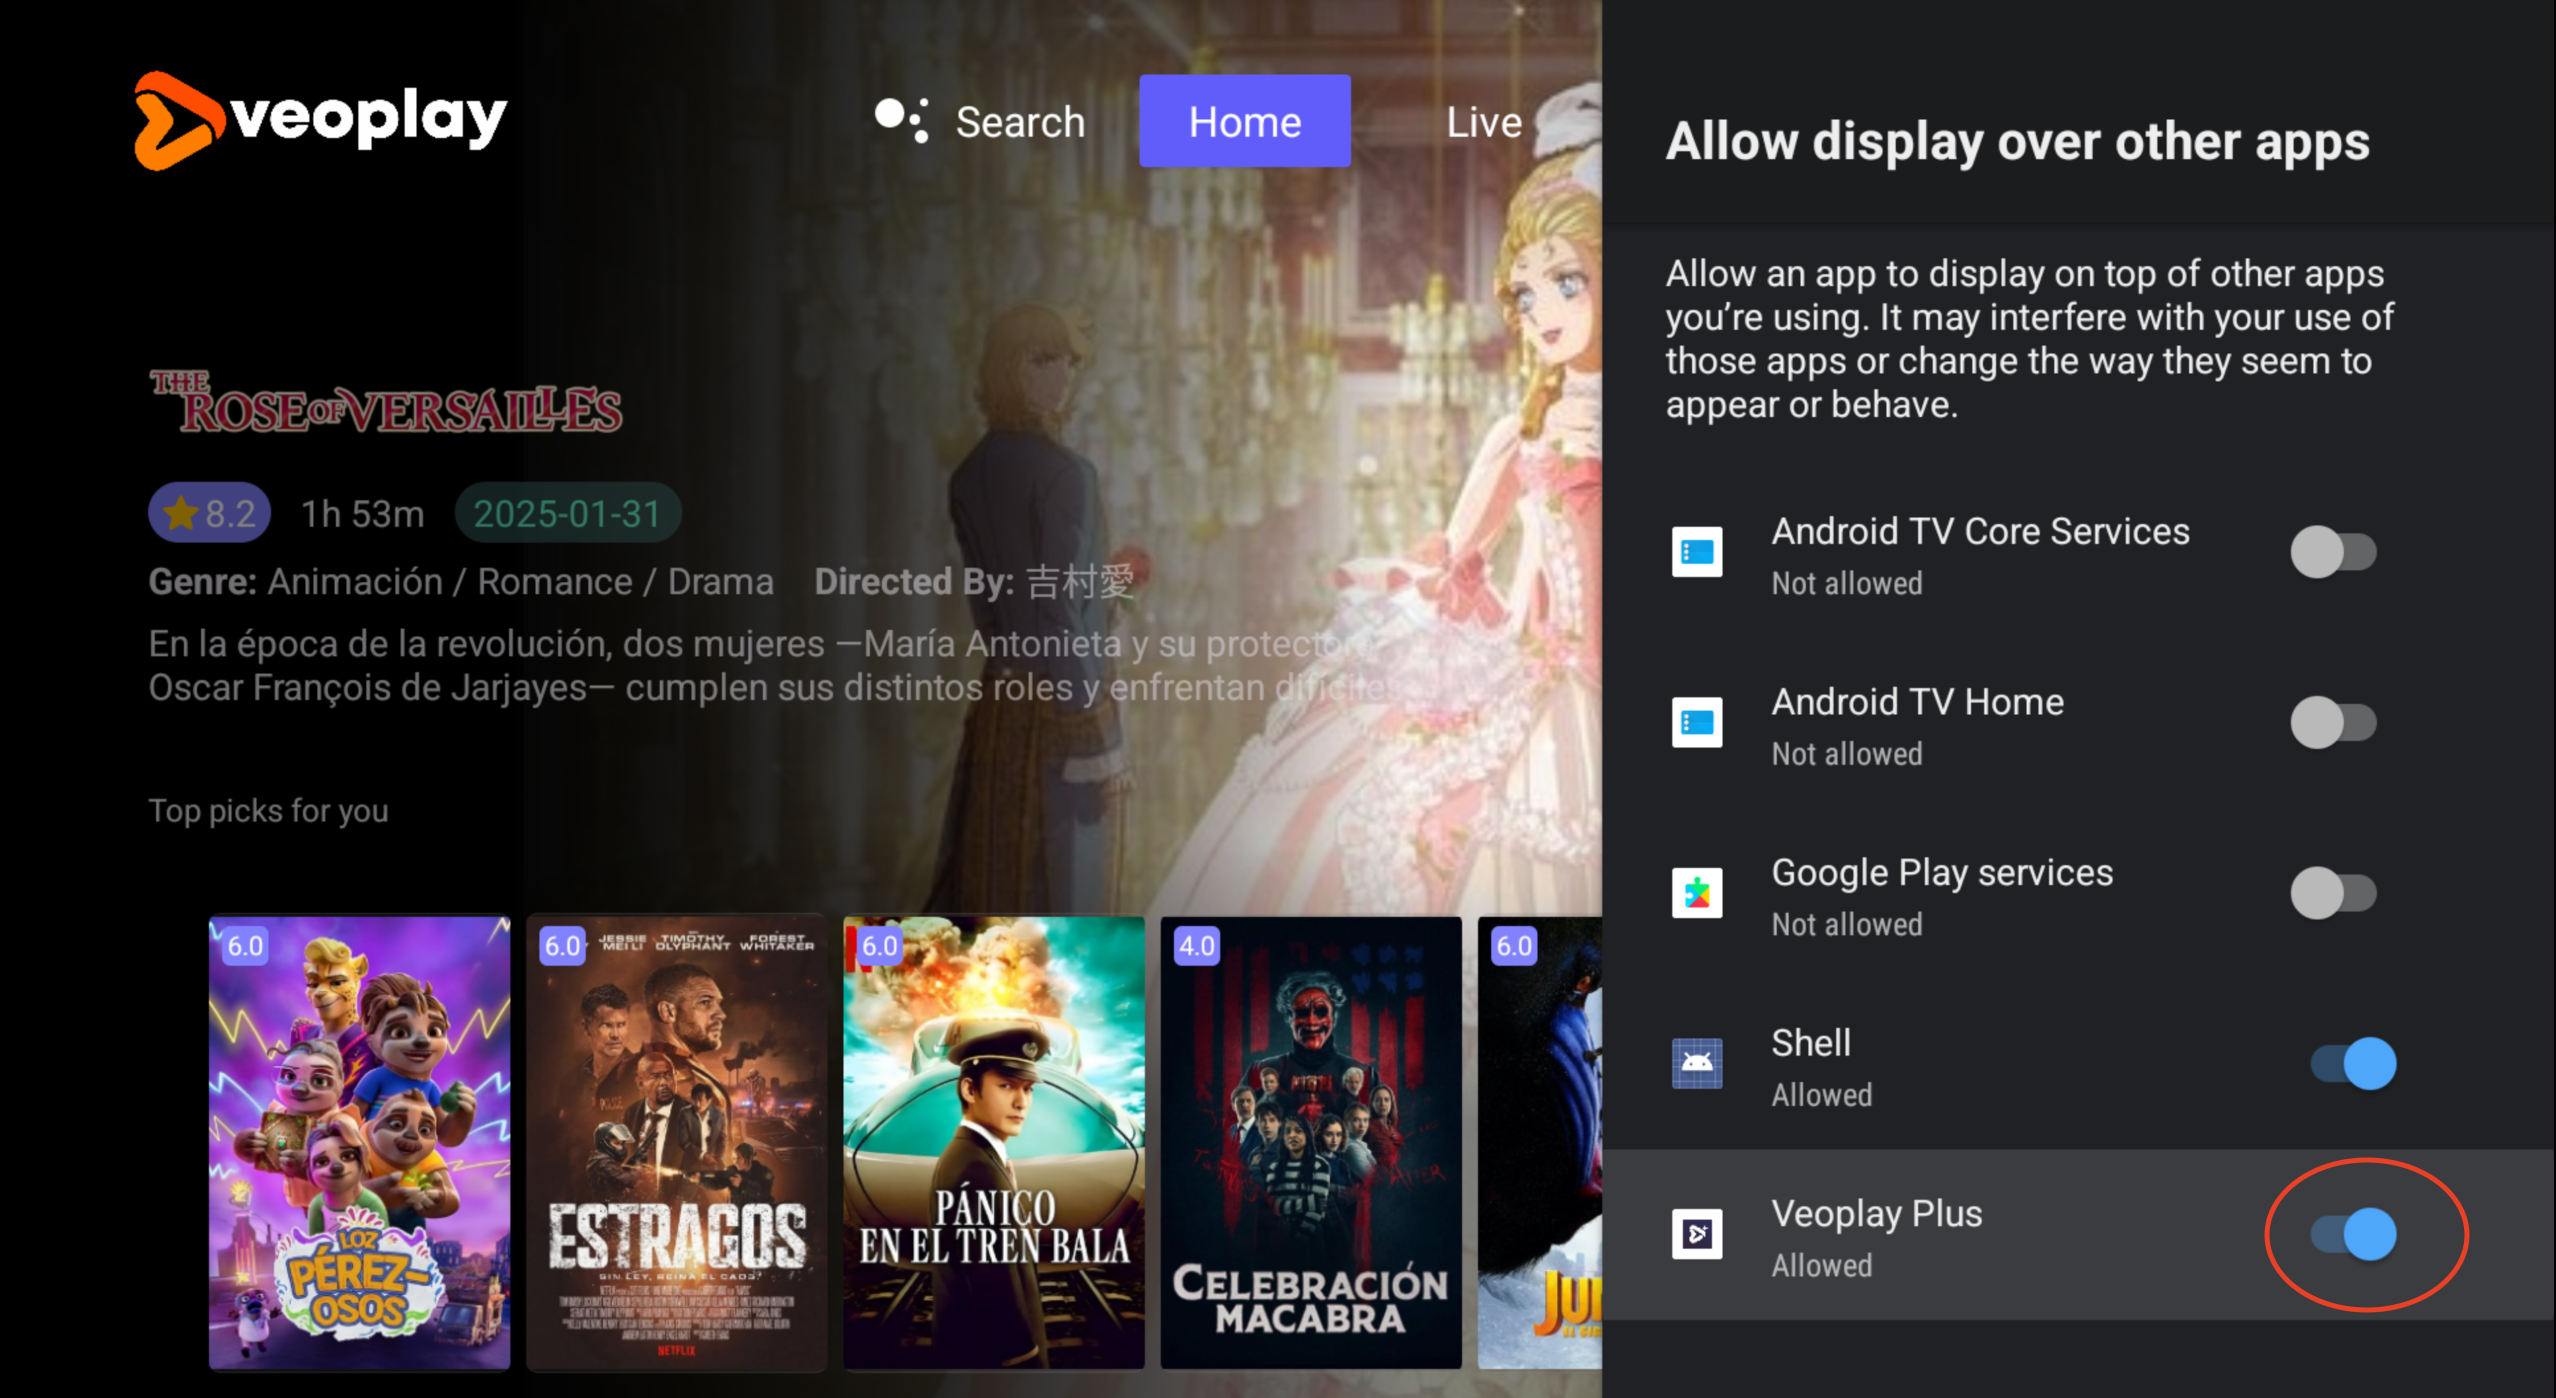2556x1398 pixels.
Task: Open the Estragos movie poster
Action: pos(677,1142)
